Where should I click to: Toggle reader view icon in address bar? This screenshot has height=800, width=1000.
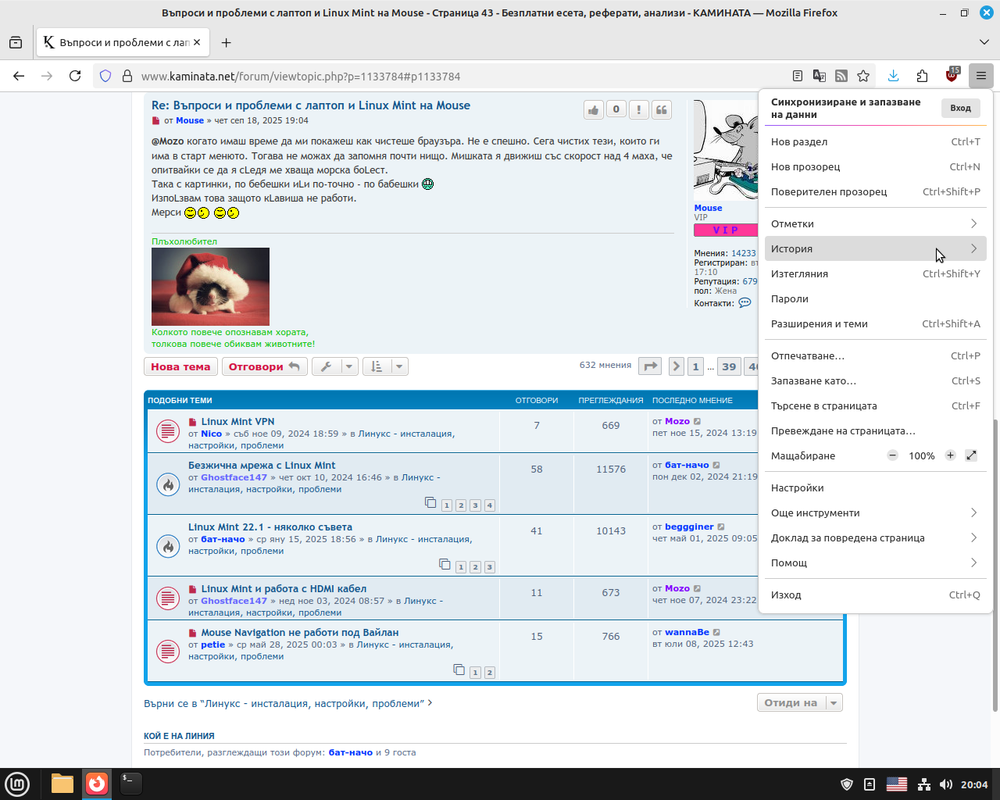click(797, 76)
